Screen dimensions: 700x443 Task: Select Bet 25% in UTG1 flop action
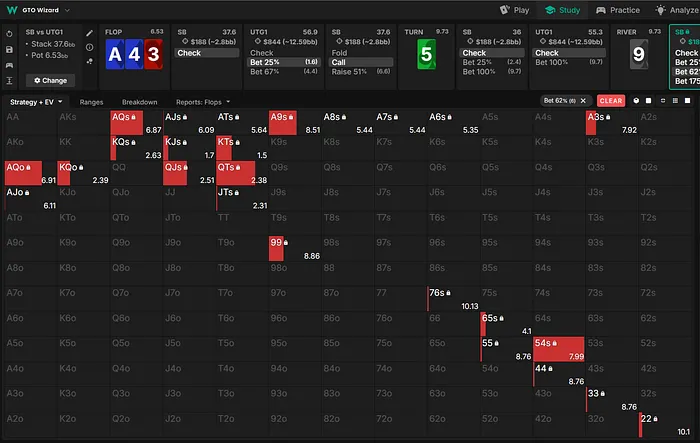(283, 62)
